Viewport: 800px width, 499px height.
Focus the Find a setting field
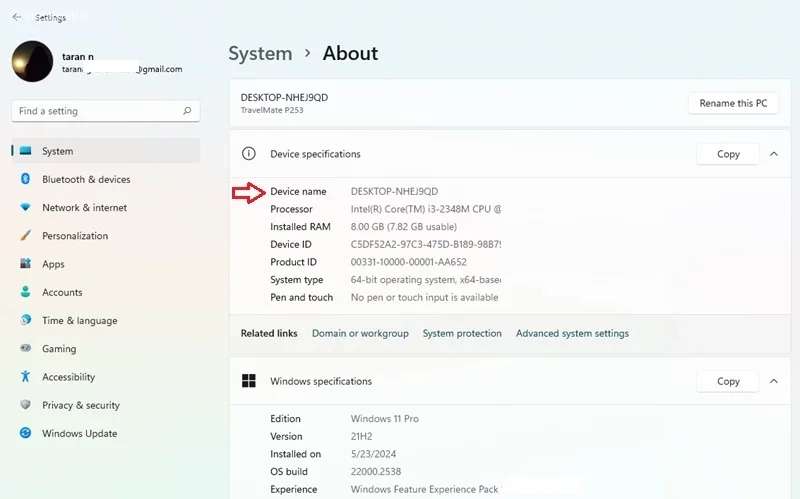[x=106, y=111]
